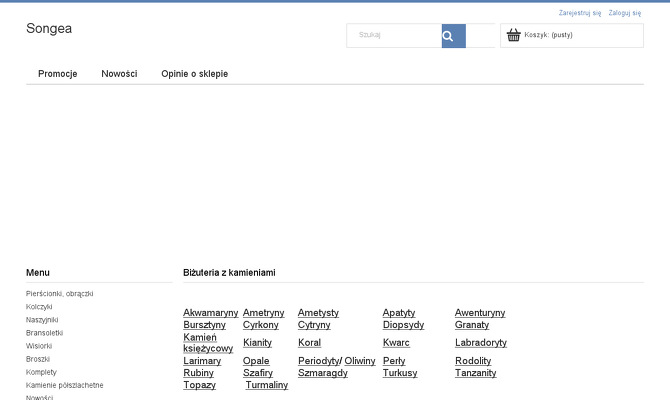Select Kamienie półszlachetne in side menu
The width and height of the screenshot is (670, 400).
tap(65, 385)
